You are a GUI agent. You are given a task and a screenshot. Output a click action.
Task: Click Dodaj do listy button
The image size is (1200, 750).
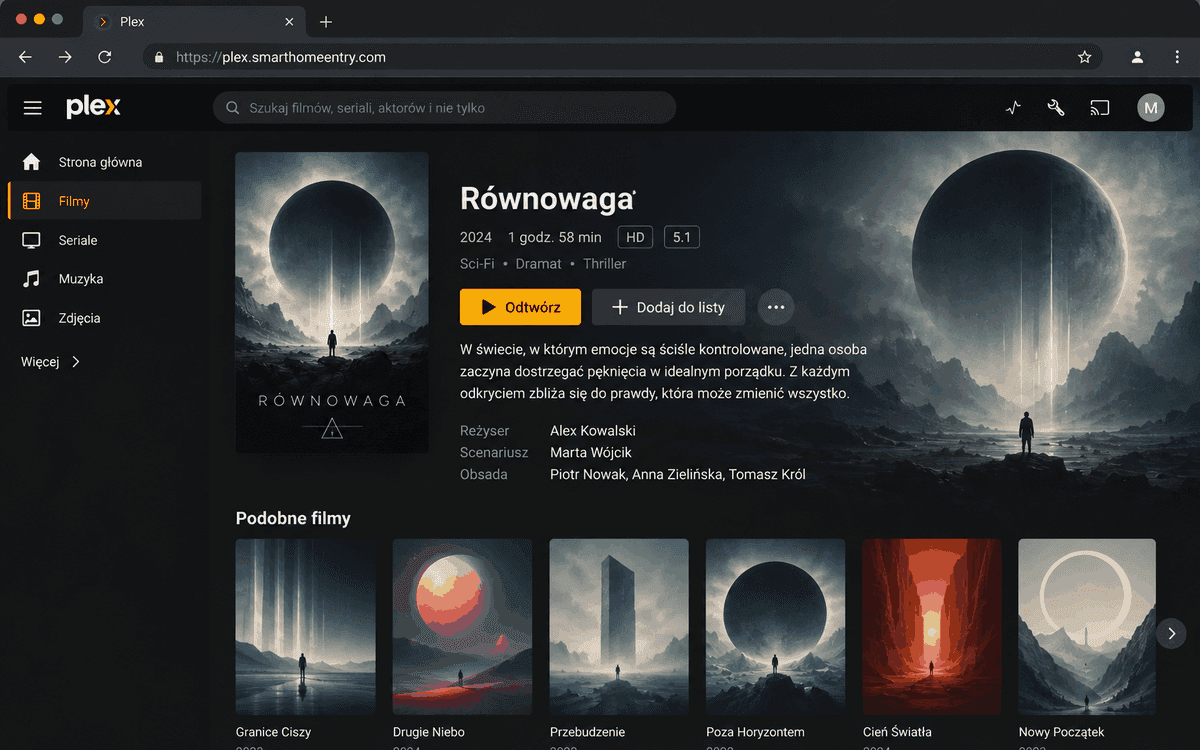[x=668, y=307]
